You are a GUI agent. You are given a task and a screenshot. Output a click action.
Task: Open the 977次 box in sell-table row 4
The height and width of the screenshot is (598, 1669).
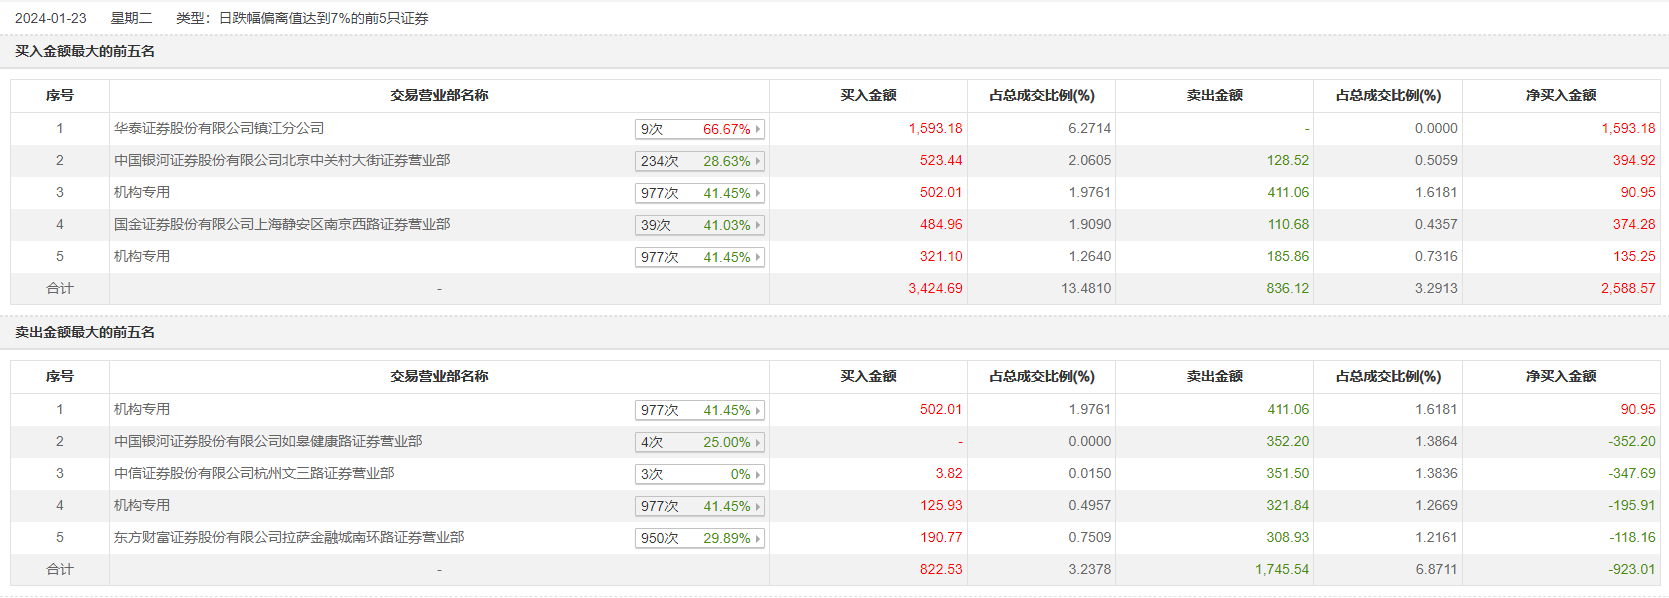699,506
